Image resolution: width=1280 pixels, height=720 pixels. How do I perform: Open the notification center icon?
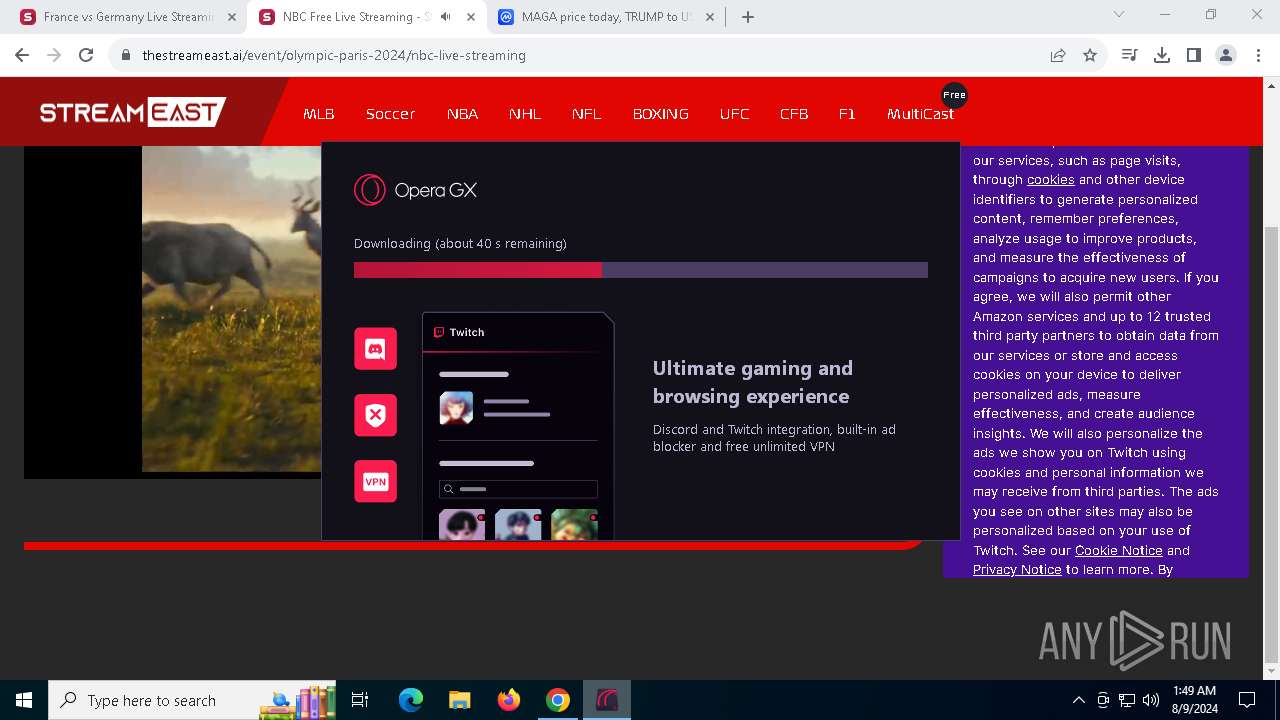(x=1247, y=700)
